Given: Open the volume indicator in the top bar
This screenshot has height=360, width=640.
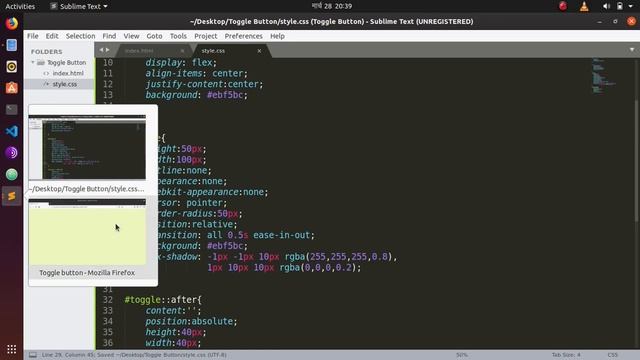Looking at the screenshot, I should pos(606,6).
